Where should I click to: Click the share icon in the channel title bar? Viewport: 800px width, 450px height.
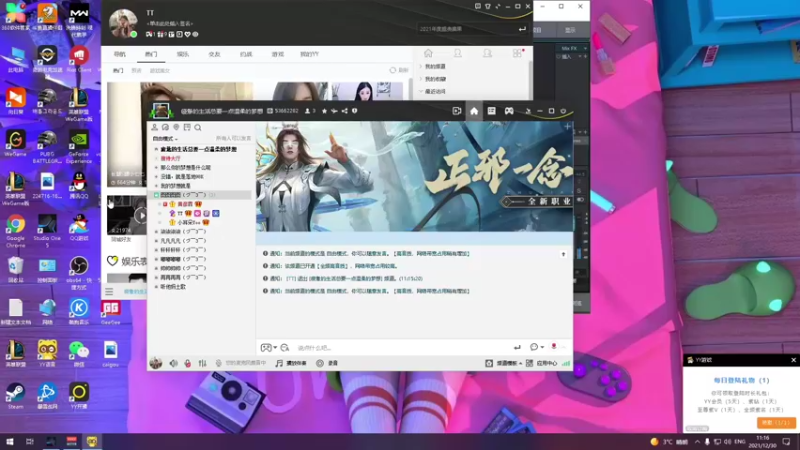click(x=344, y=111)
